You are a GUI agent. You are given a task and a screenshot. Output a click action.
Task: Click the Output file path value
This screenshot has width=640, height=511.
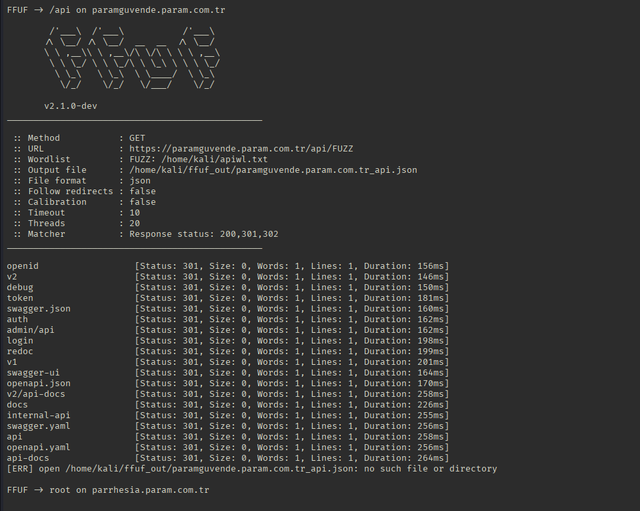coord(273,170)
